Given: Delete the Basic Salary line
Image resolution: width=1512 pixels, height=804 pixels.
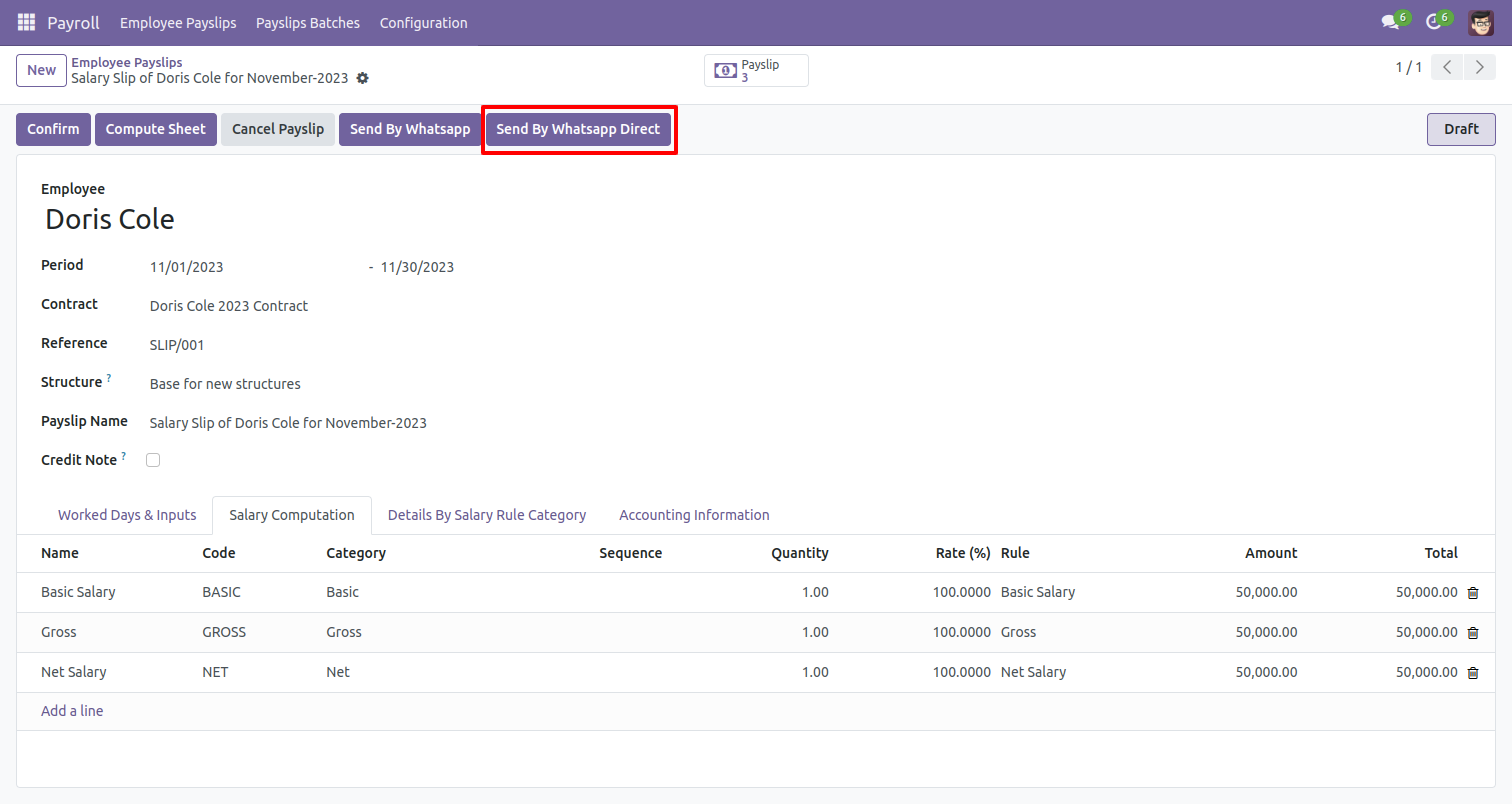Looking at the screenshot, I should click(x=1472, y=593).
